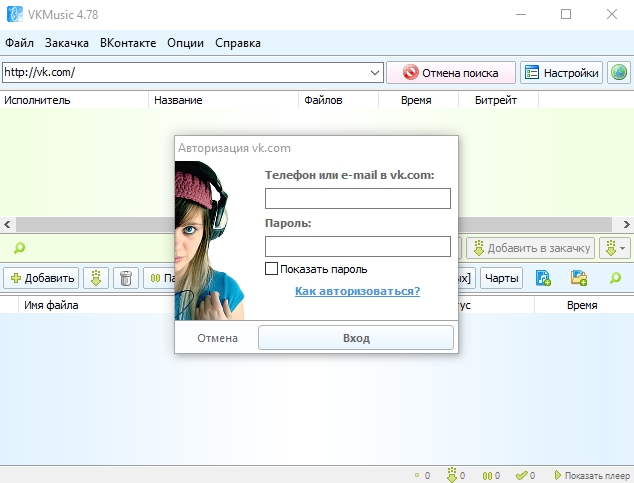
Task: Click the Пароль password field
Action: (x=358, y=247)
